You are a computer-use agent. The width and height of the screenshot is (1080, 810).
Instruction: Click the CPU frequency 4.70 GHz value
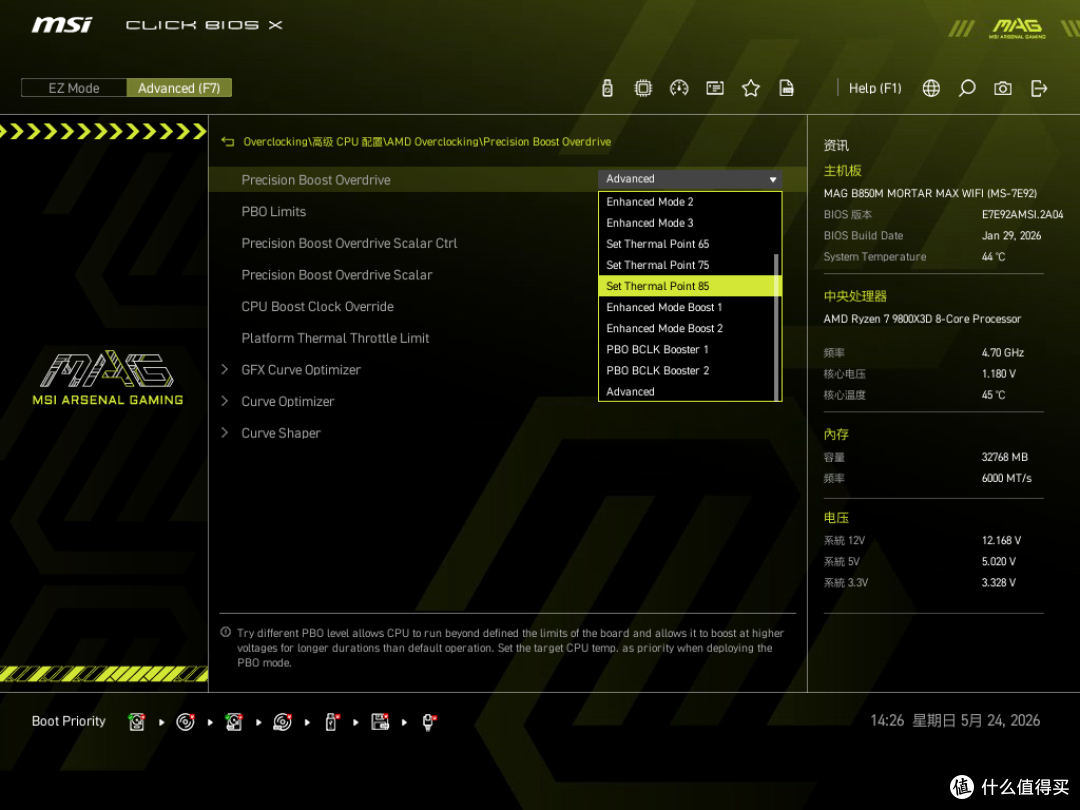(1002, 353)
